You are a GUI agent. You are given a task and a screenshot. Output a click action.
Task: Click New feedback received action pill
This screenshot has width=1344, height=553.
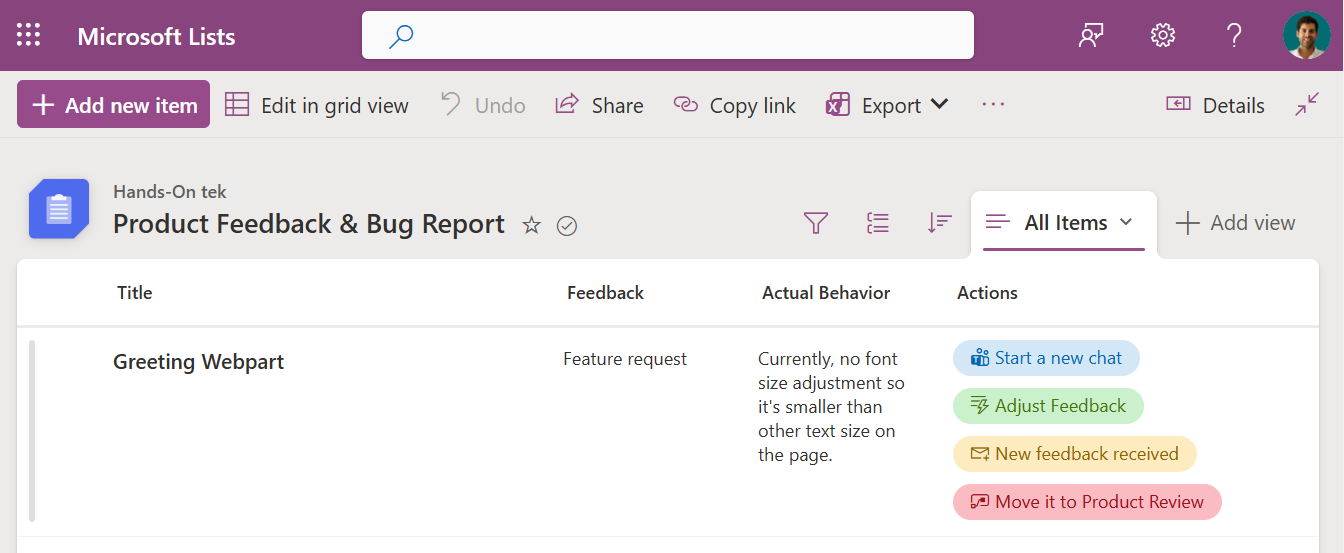click(x=1074, y=454)
